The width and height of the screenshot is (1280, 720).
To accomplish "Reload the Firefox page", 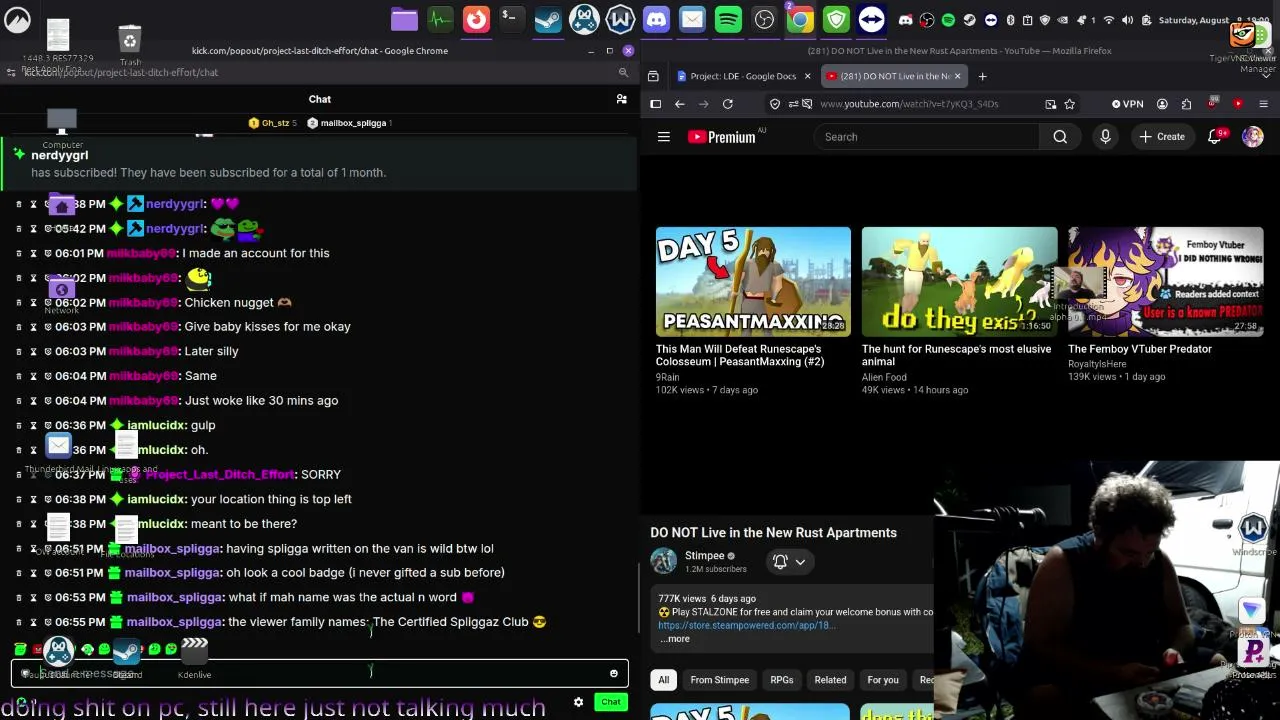I will click(x=728, y=104).
